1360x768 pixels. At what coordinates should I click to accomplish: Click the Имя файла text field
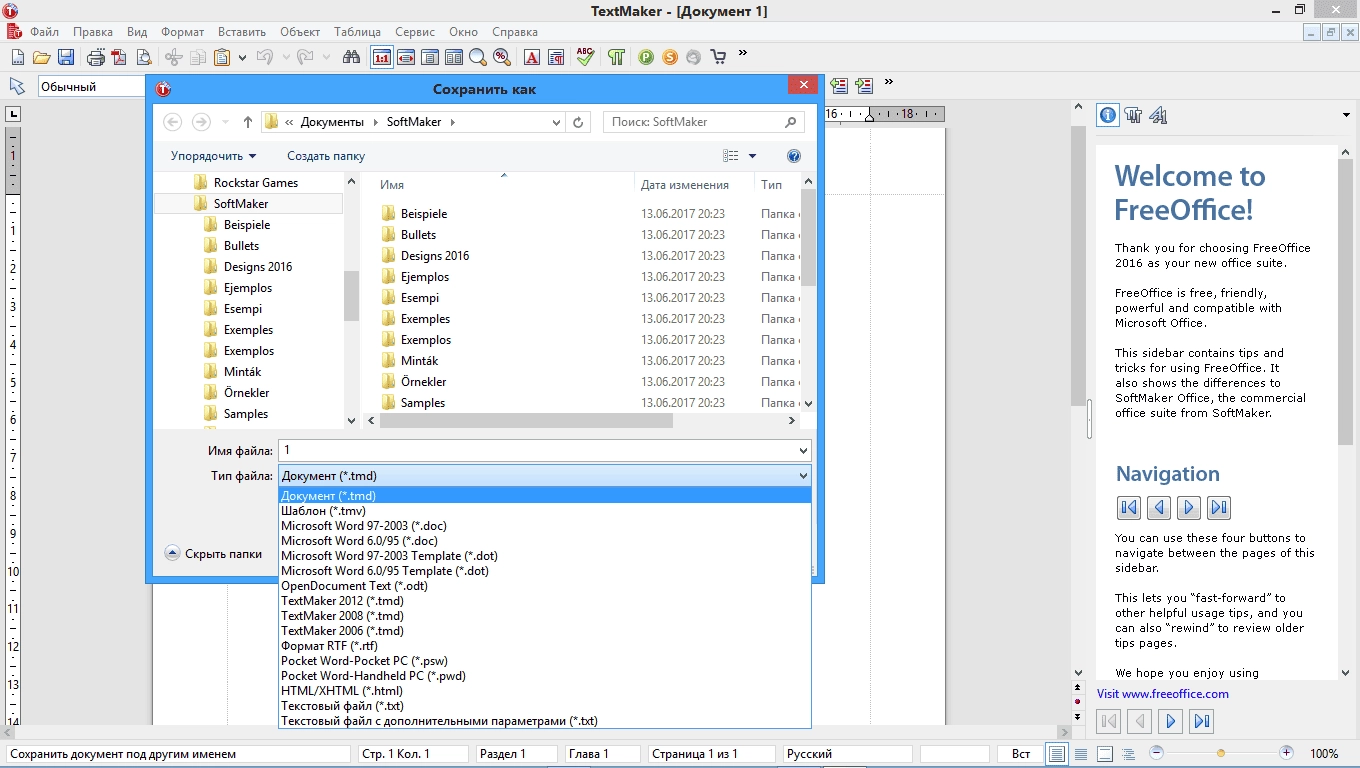536,451
